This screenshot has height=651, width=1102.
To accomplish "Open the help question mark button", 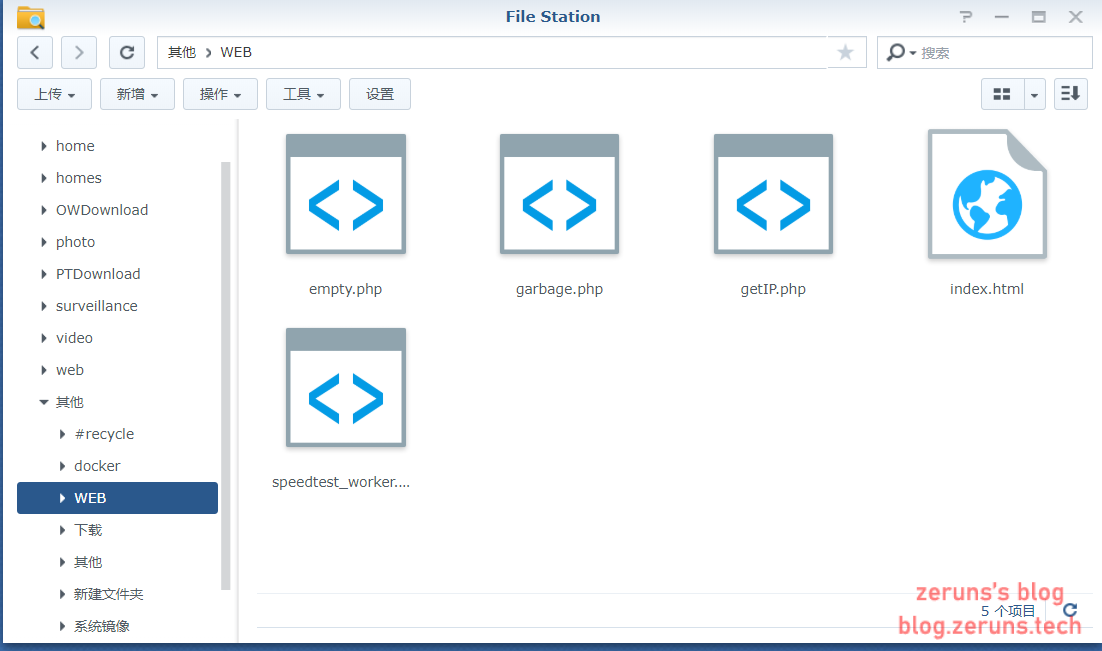I will coord(966,17).
